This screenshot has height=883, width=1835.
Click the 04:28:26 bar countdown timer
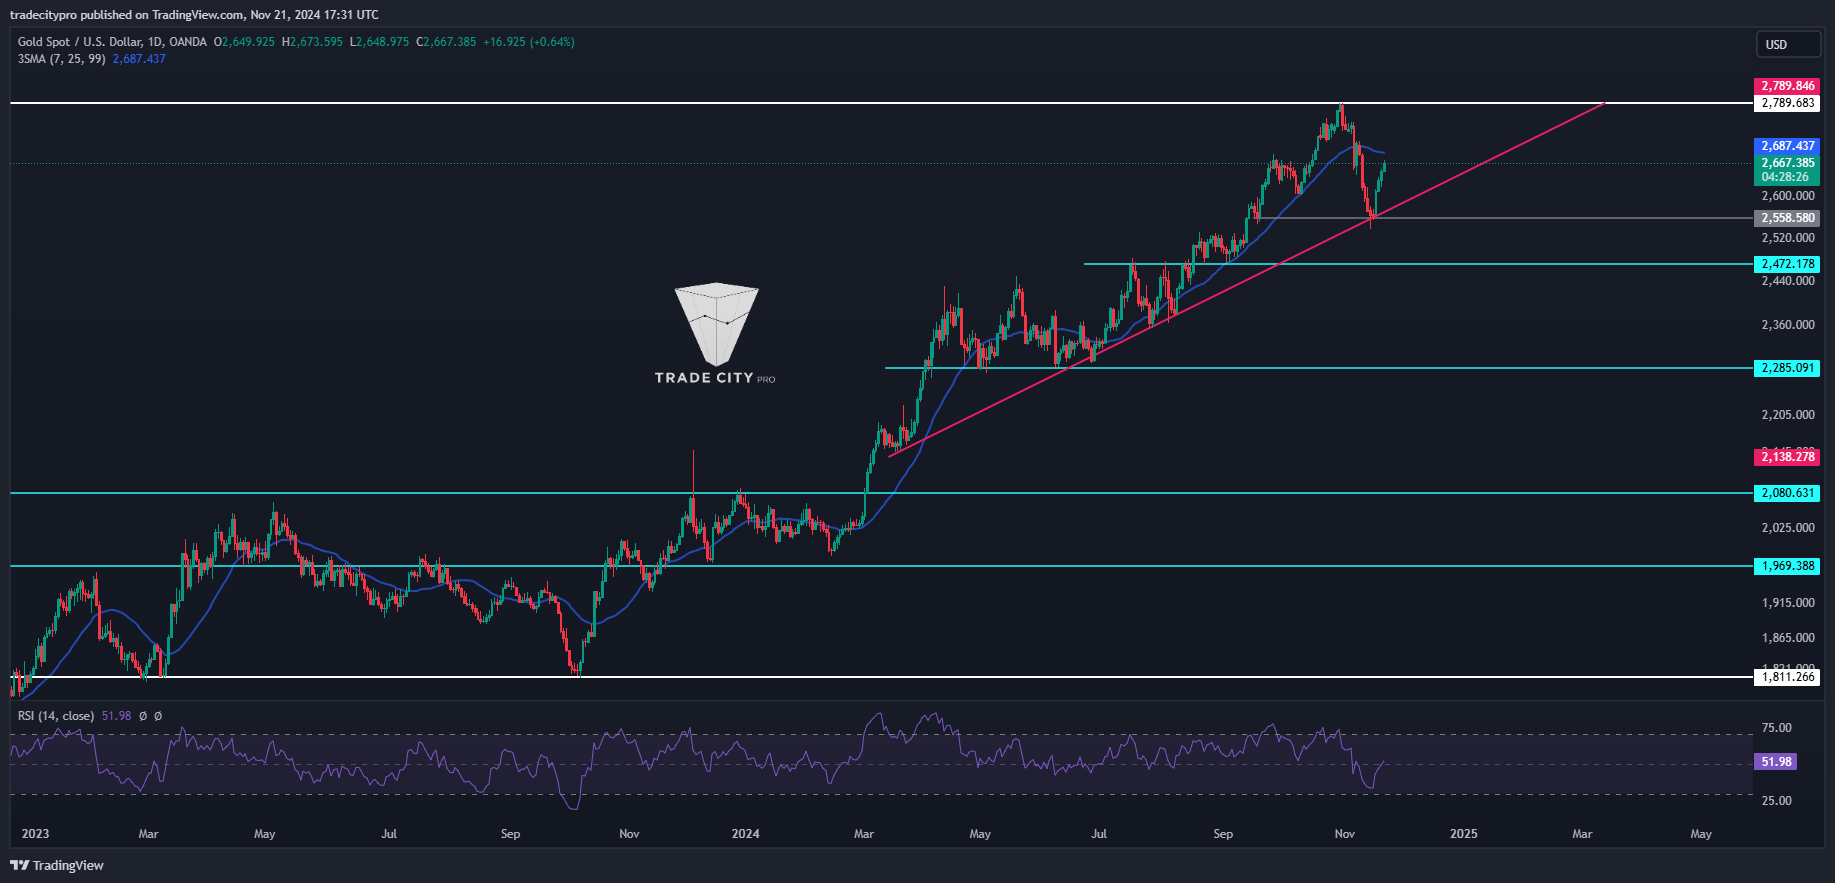(1785, 177)
